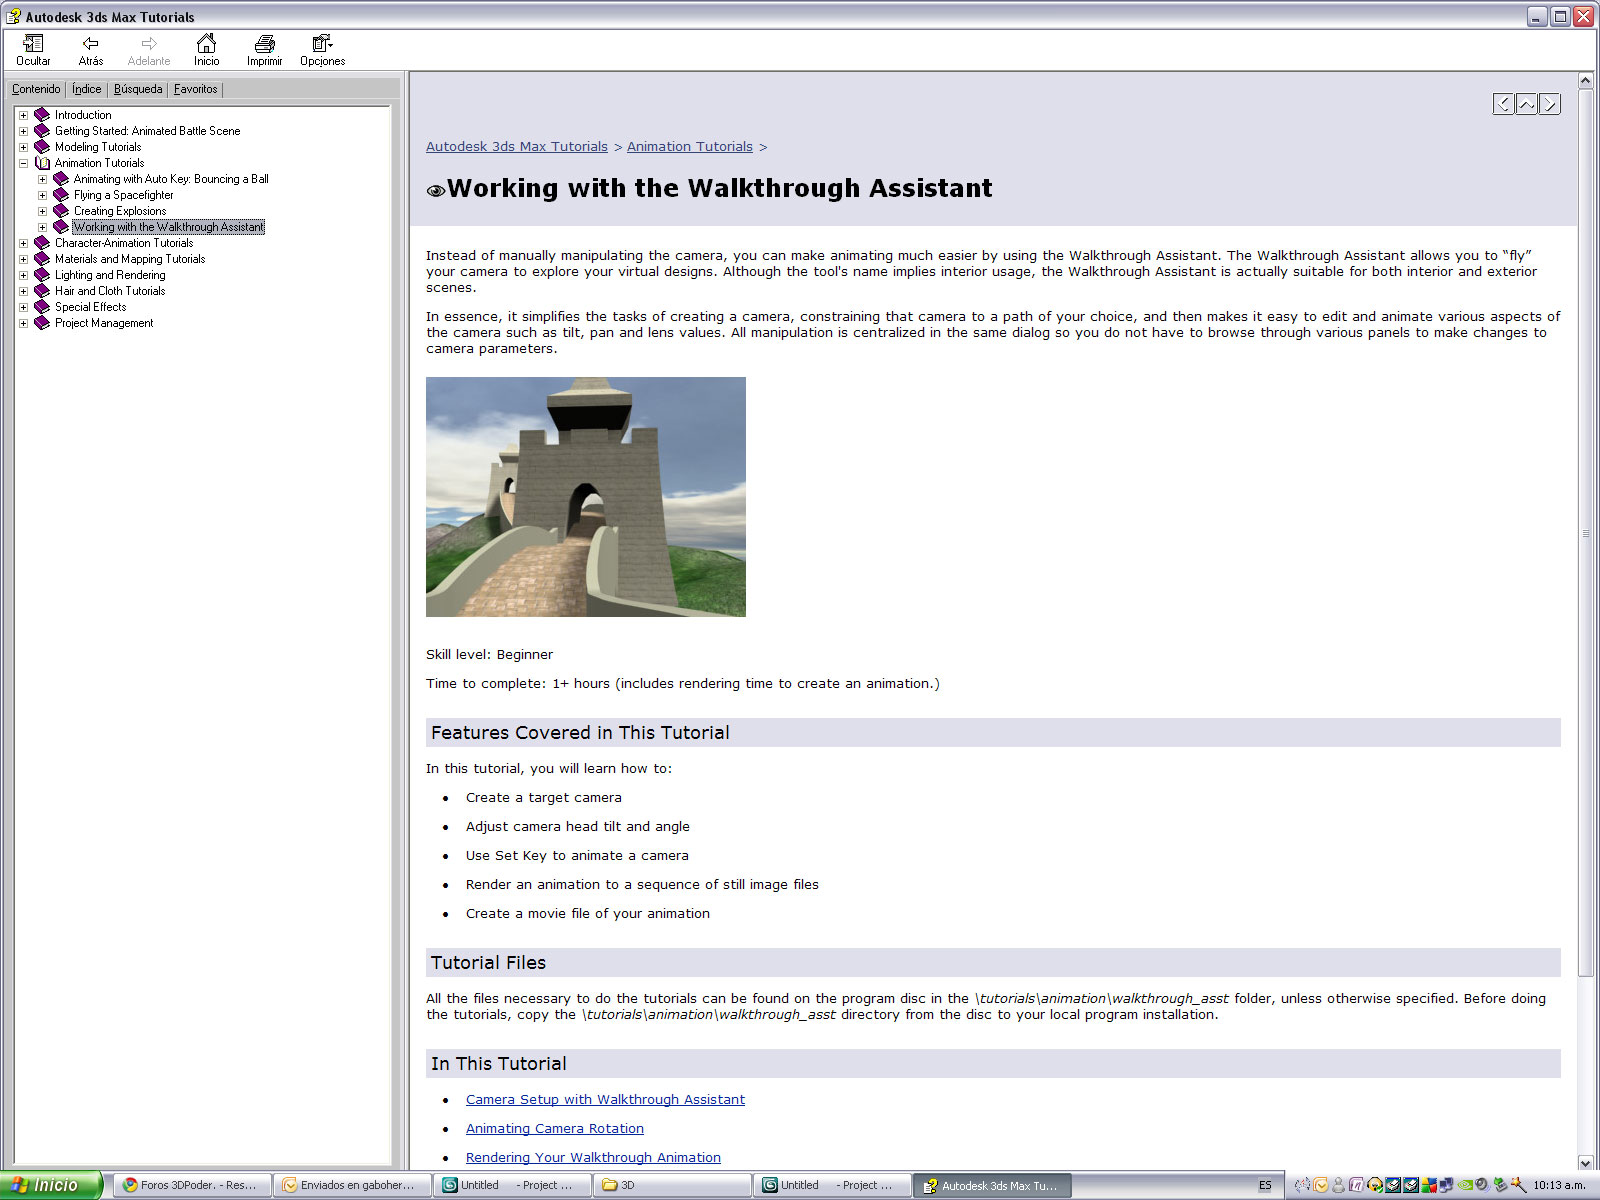Expand the Special Effects node
The image size is (1600, 1200).
coord(23,307)
